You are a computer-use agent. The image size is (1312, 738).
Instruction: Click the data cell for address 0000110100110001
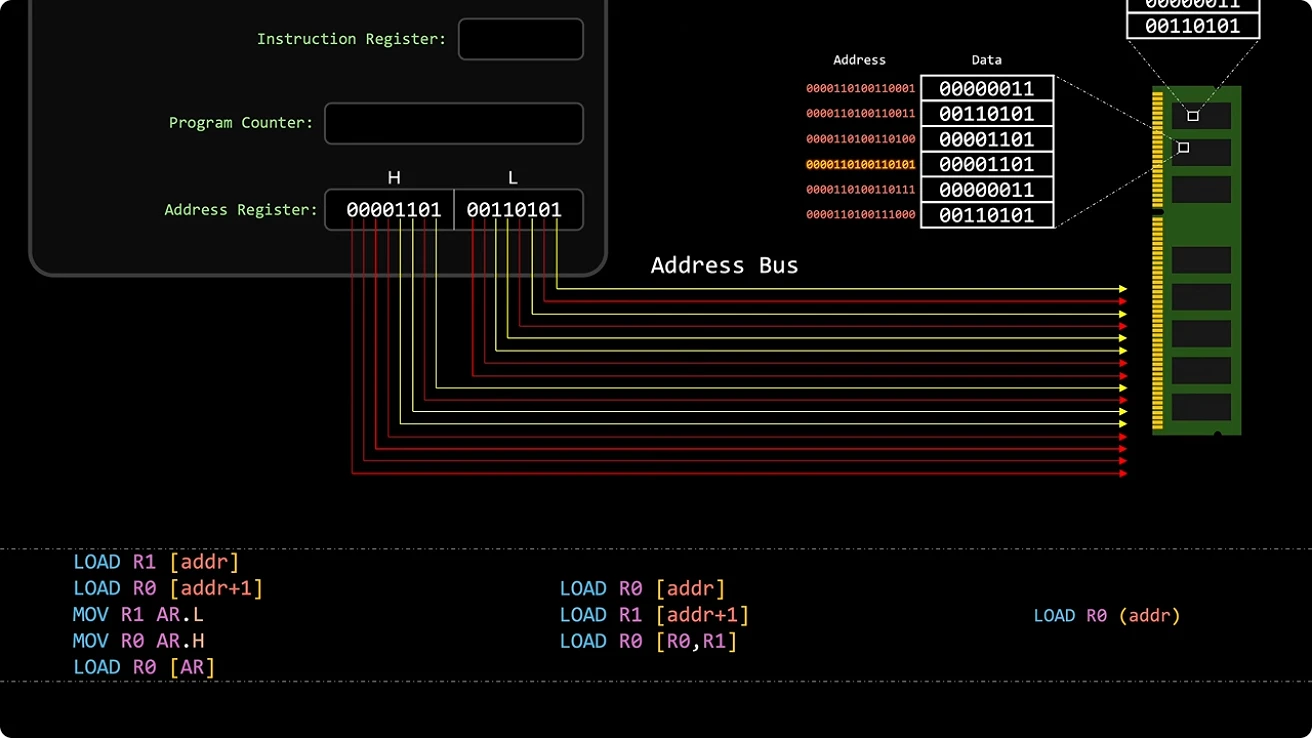click(x=987, y=89)
